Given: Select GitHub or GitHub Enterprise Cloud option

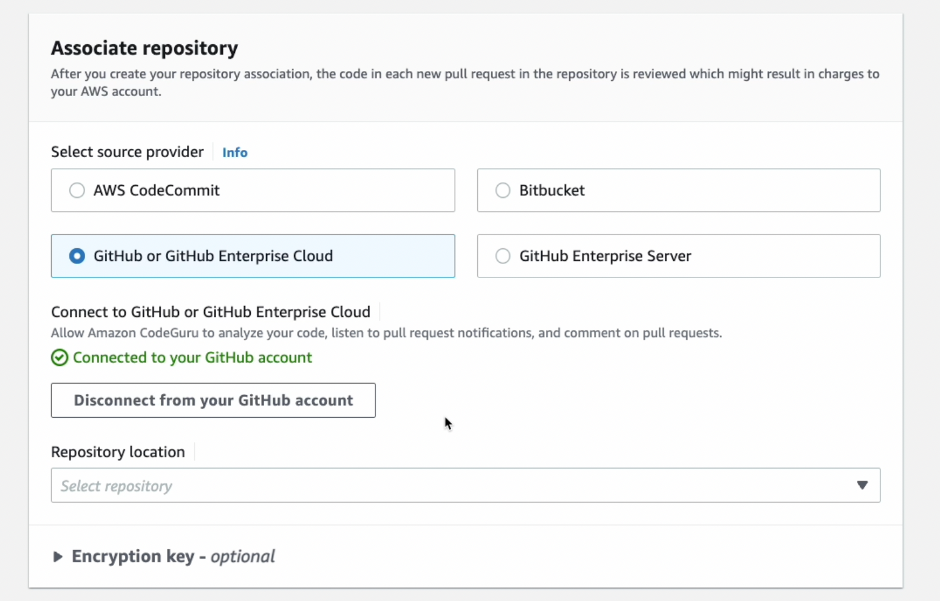Looking at the screenshot, I should pyautogui.click(x=253, y=256).
